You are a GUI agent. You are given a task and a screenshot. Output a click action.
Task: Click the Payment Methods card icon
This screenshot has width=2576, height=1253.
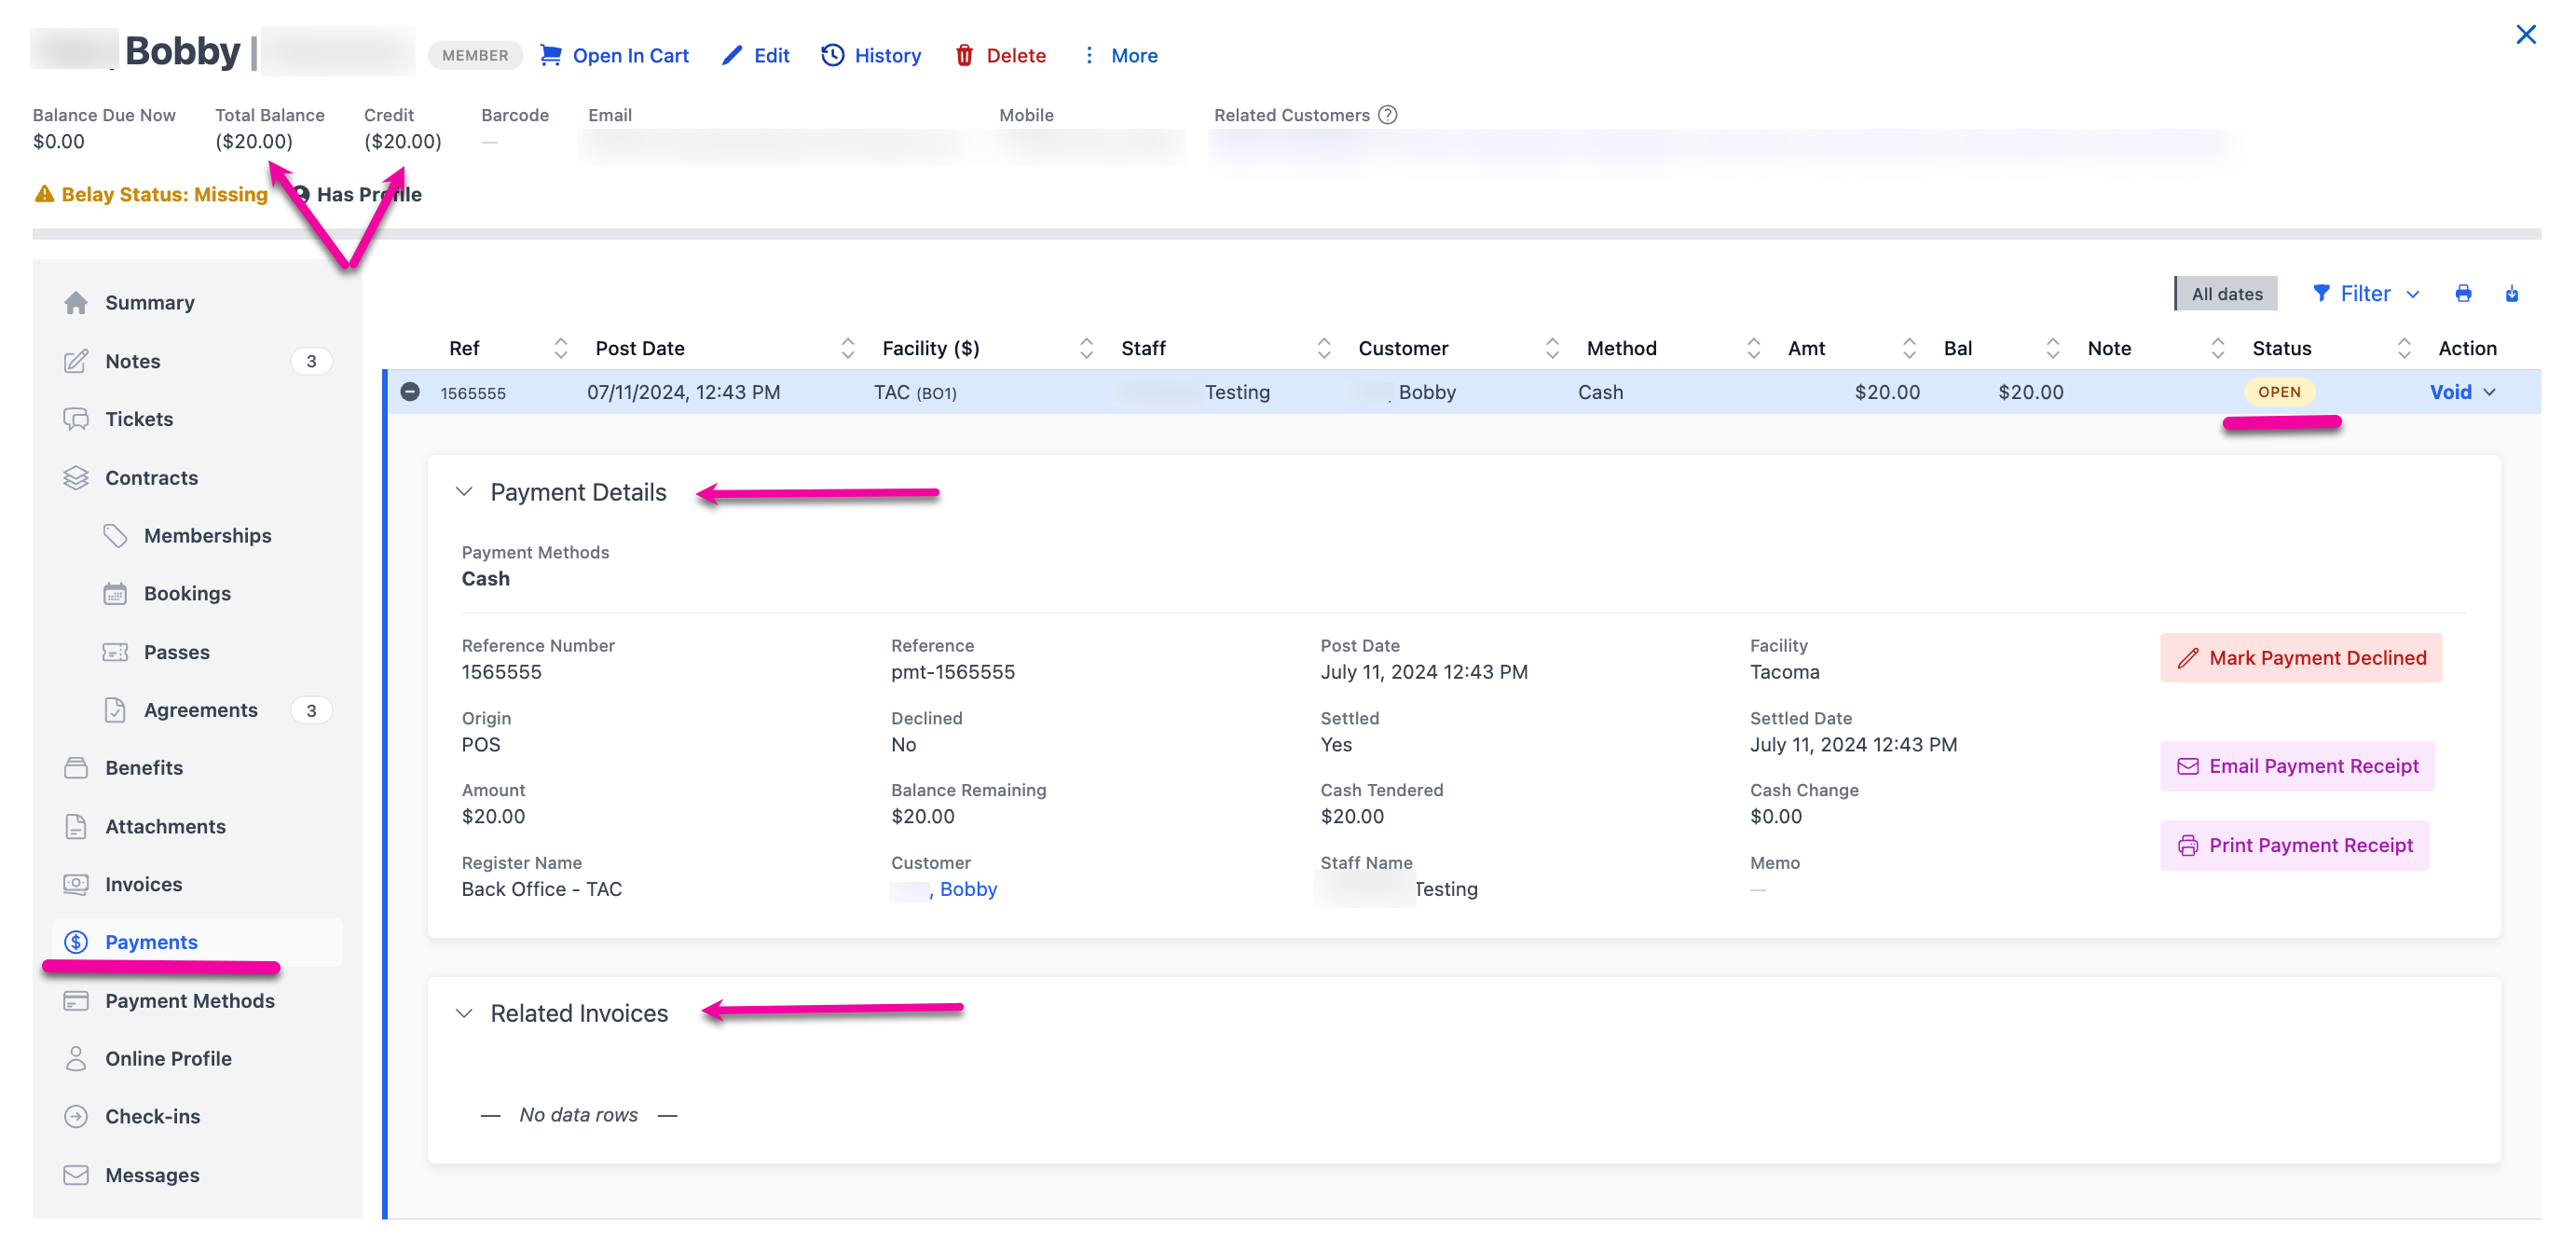tap(76, 1001)
